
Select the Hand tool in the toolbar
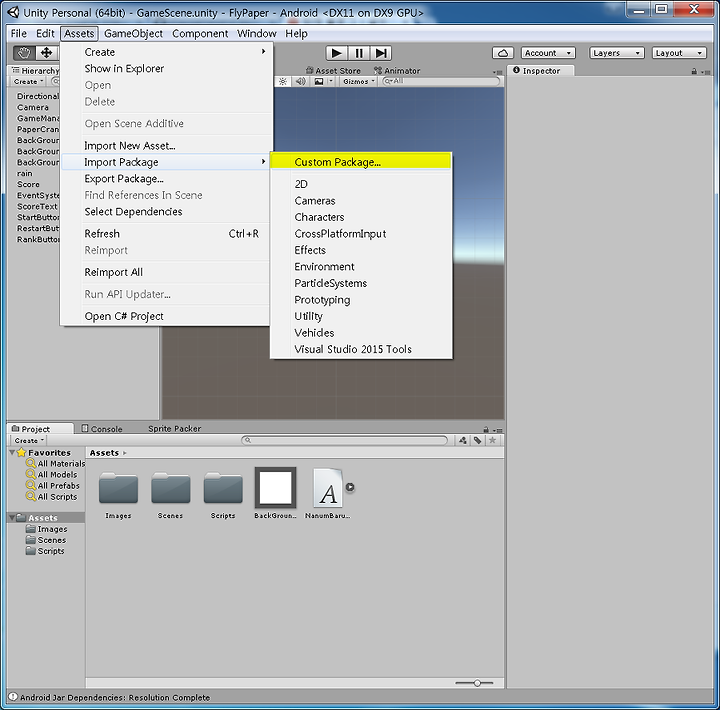coord(24,53)
